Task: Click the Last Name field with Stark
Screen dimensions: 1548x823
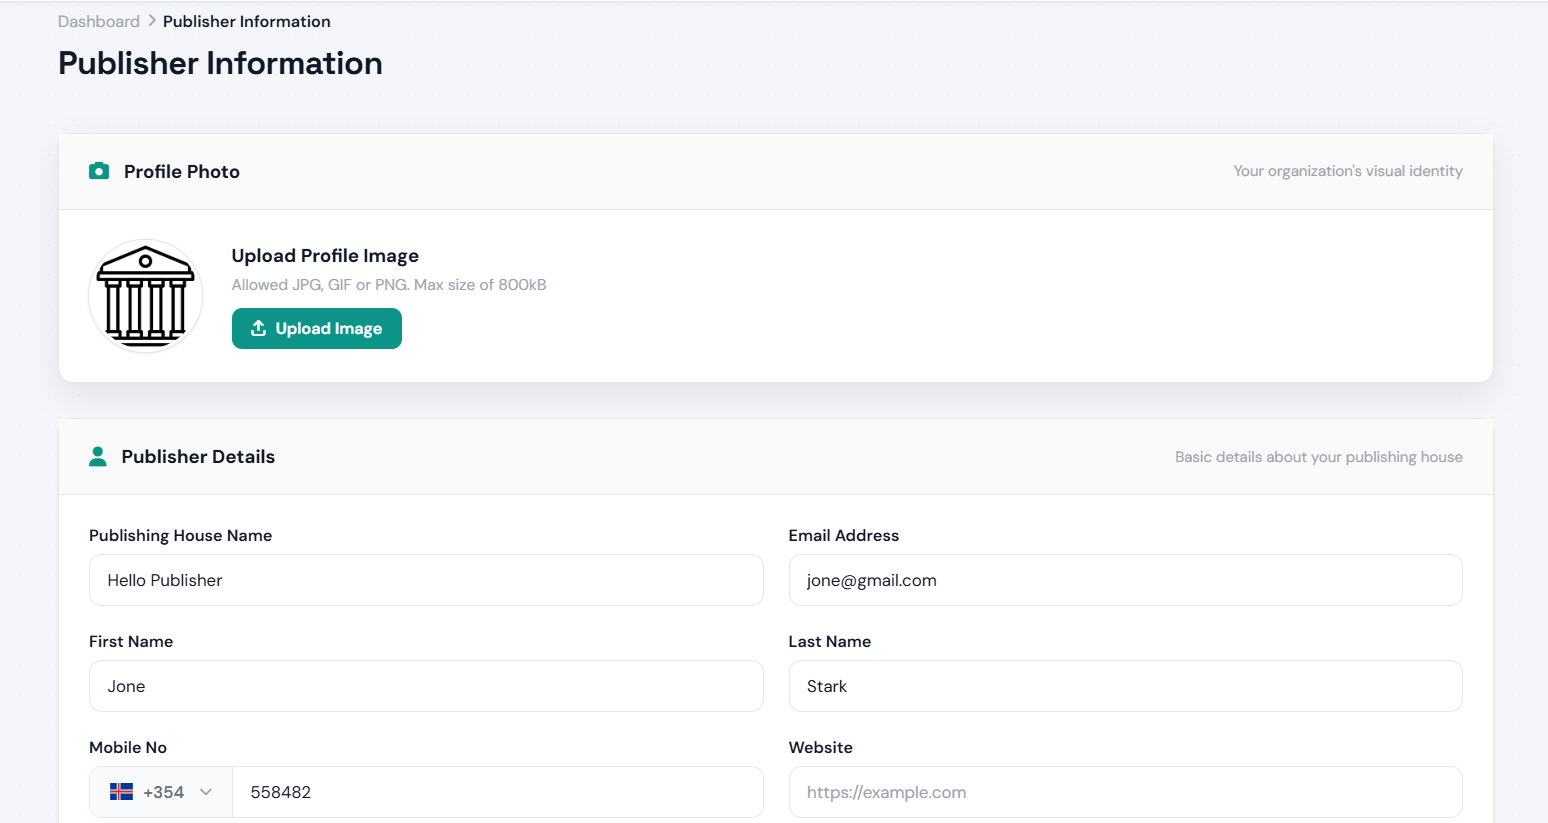Action: pyautogui.click(x=1126, y=686)
